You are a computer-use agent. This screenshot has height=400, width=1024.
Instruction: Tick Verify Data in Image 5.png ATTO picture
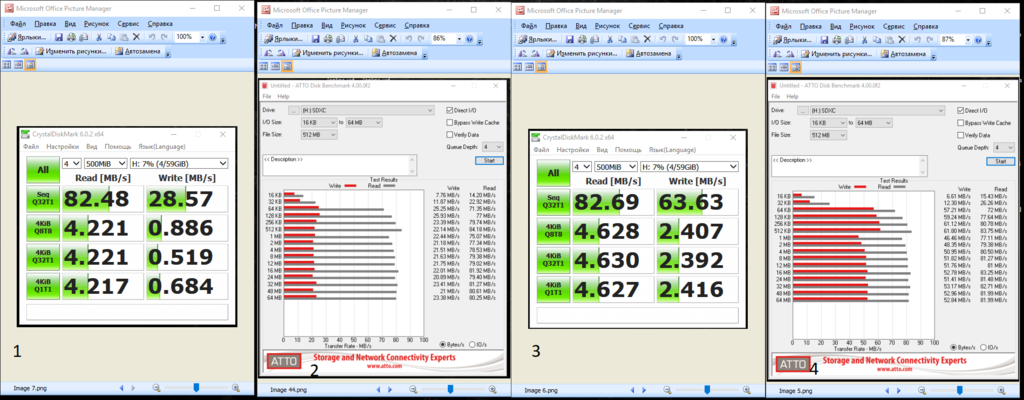point(960,135)
